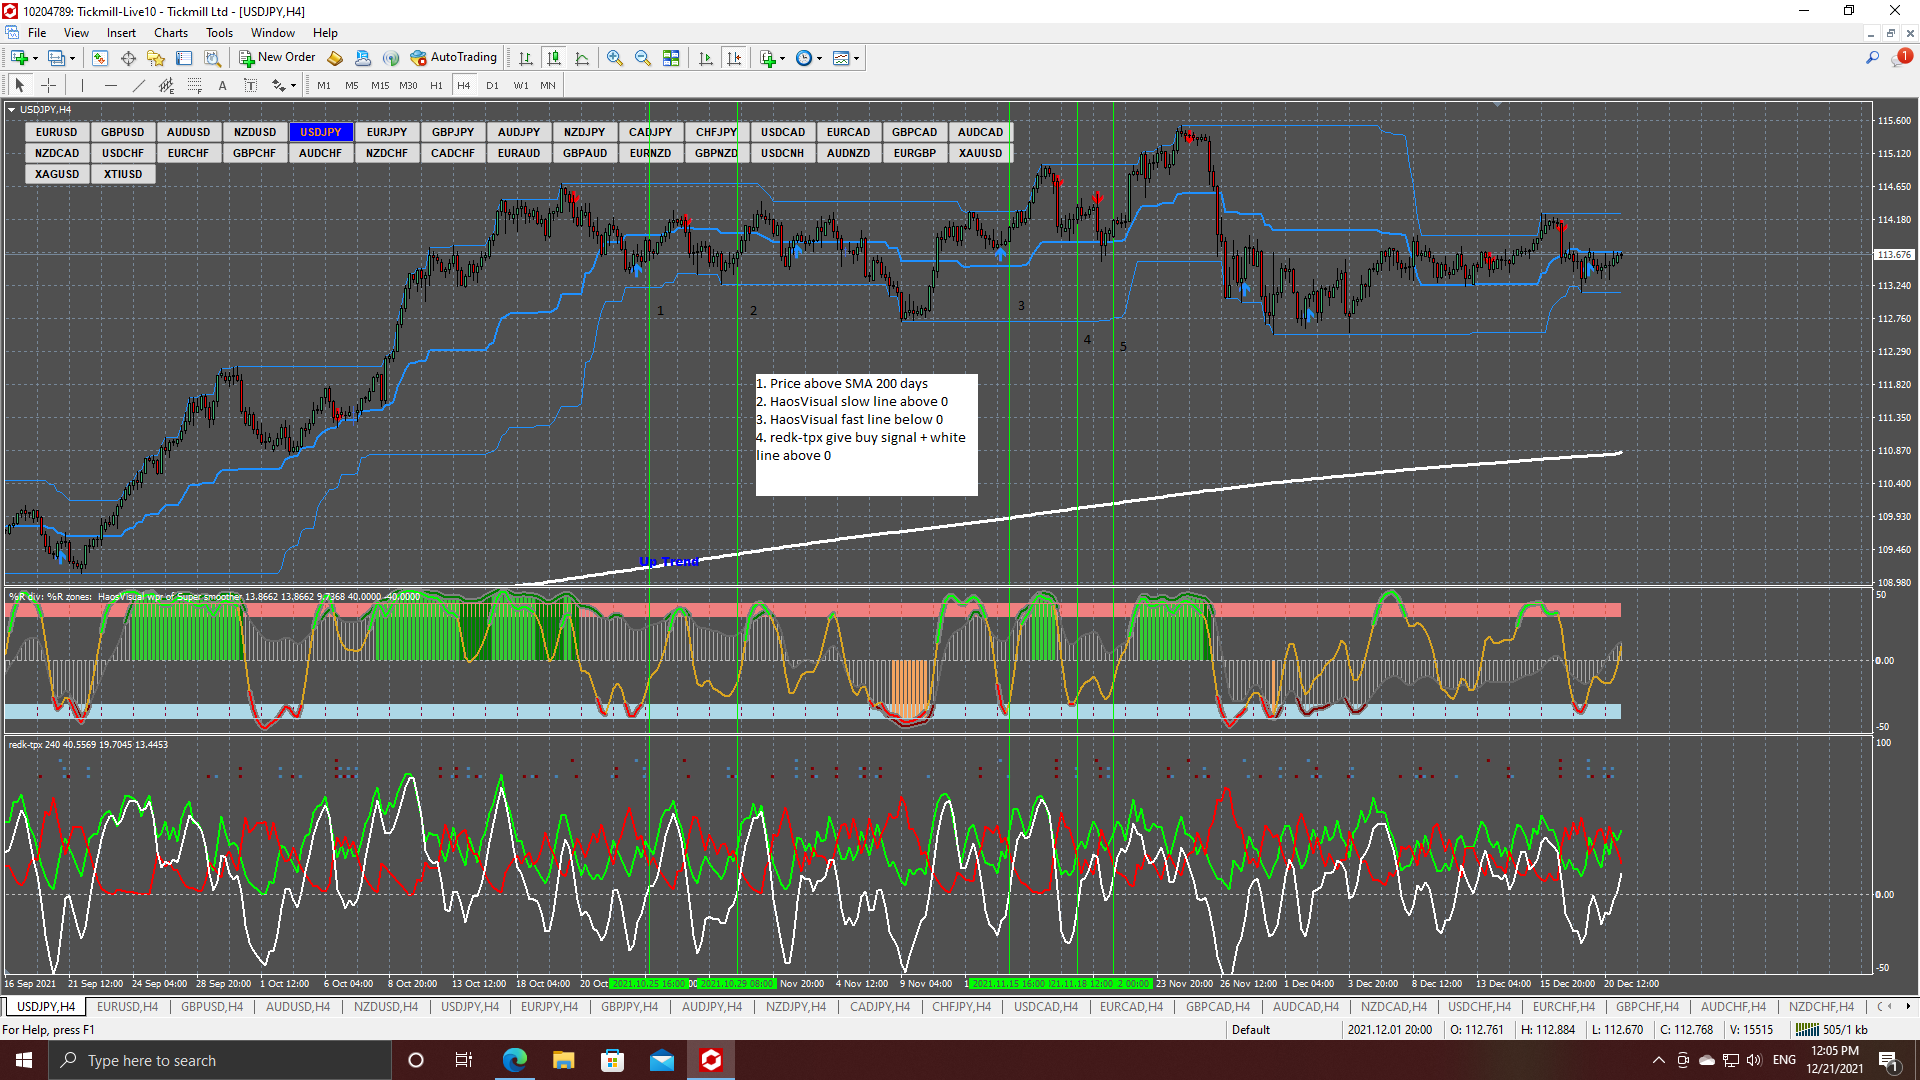The image size is (1920, 1080).
Task: Select the D1 timeframe button
Action: (492, 86)
